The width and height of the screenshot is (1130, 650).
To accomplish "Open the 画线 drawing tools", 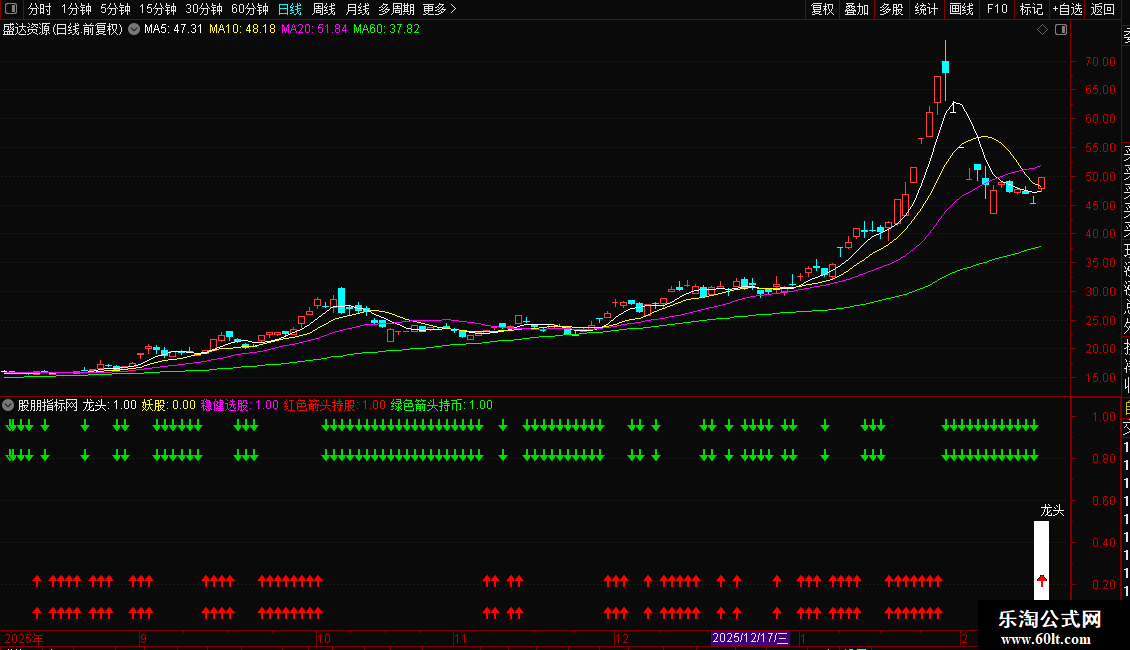I will click(x=961, y=9).
